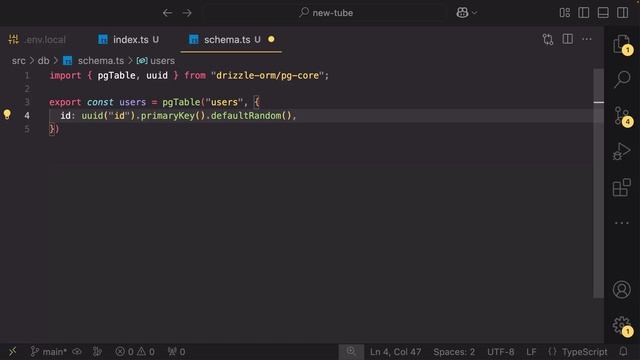The height and width of the screenshot is (360, 640).
Task: Click line number 1 in the gutter
Action: coord(27,76)
